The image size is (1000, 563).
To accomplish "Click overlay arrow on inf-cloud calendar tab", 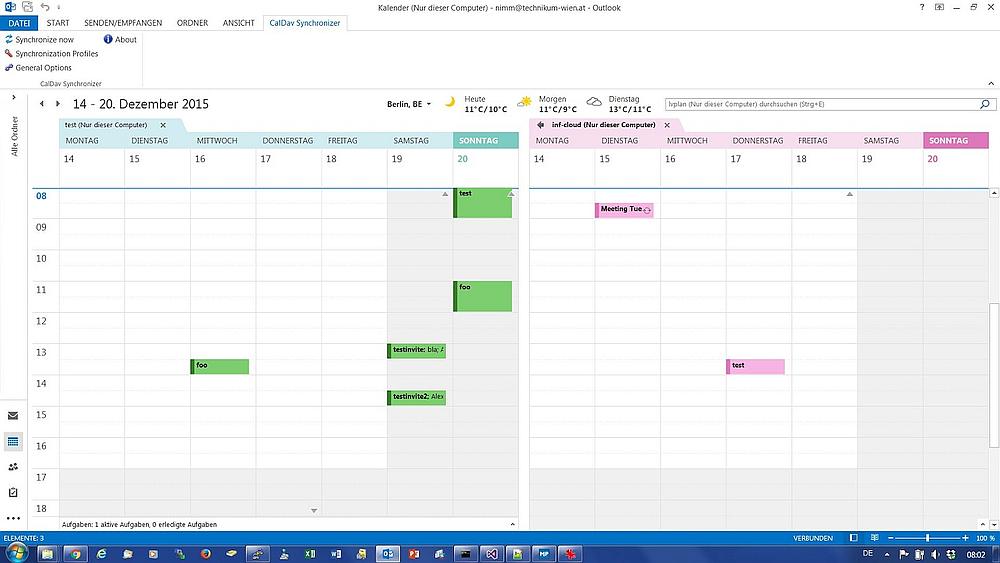I will coord(541,125).
